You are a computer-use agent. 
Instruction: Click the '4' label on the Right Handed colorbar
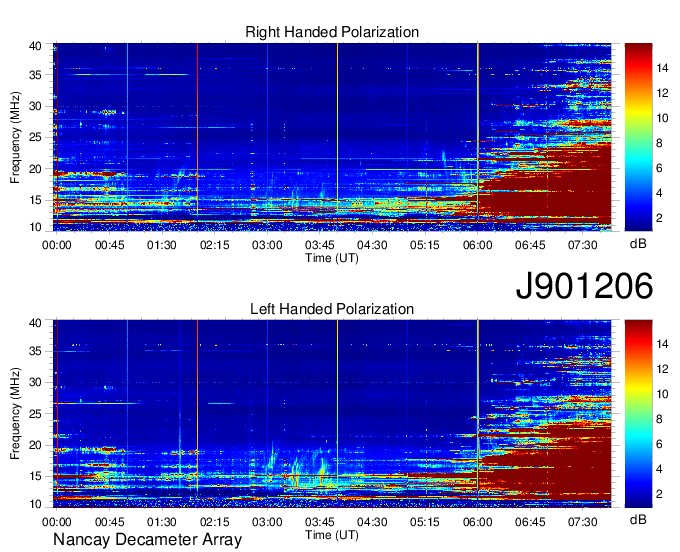[x=659, y=193]
